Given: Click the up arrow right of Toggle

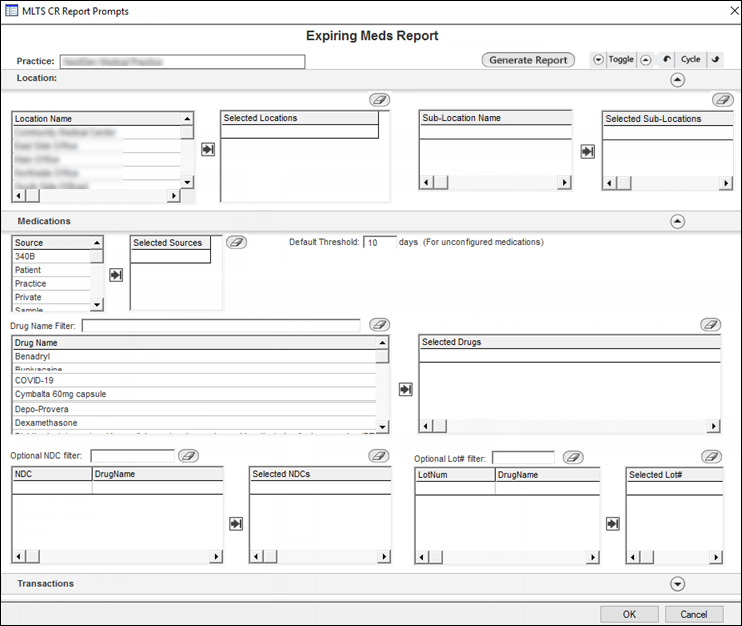Looking at the screenshot, I should point(646,60).
